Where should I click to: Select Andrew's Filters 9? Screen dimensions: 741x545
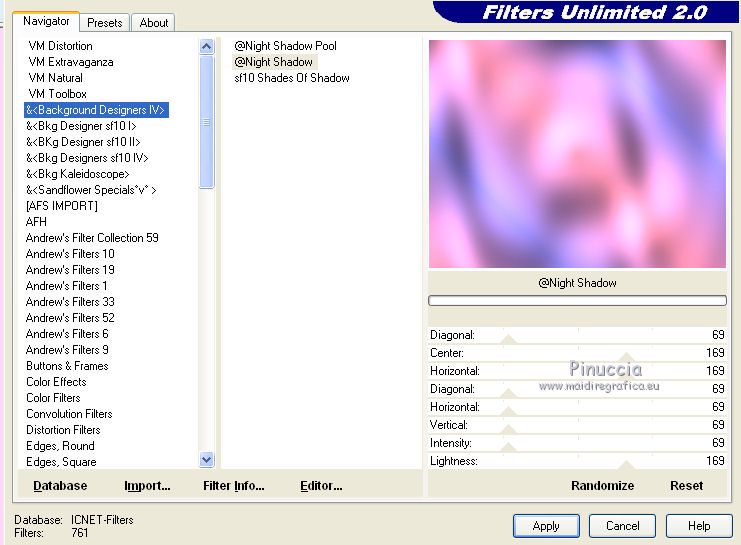coord(67,350)
